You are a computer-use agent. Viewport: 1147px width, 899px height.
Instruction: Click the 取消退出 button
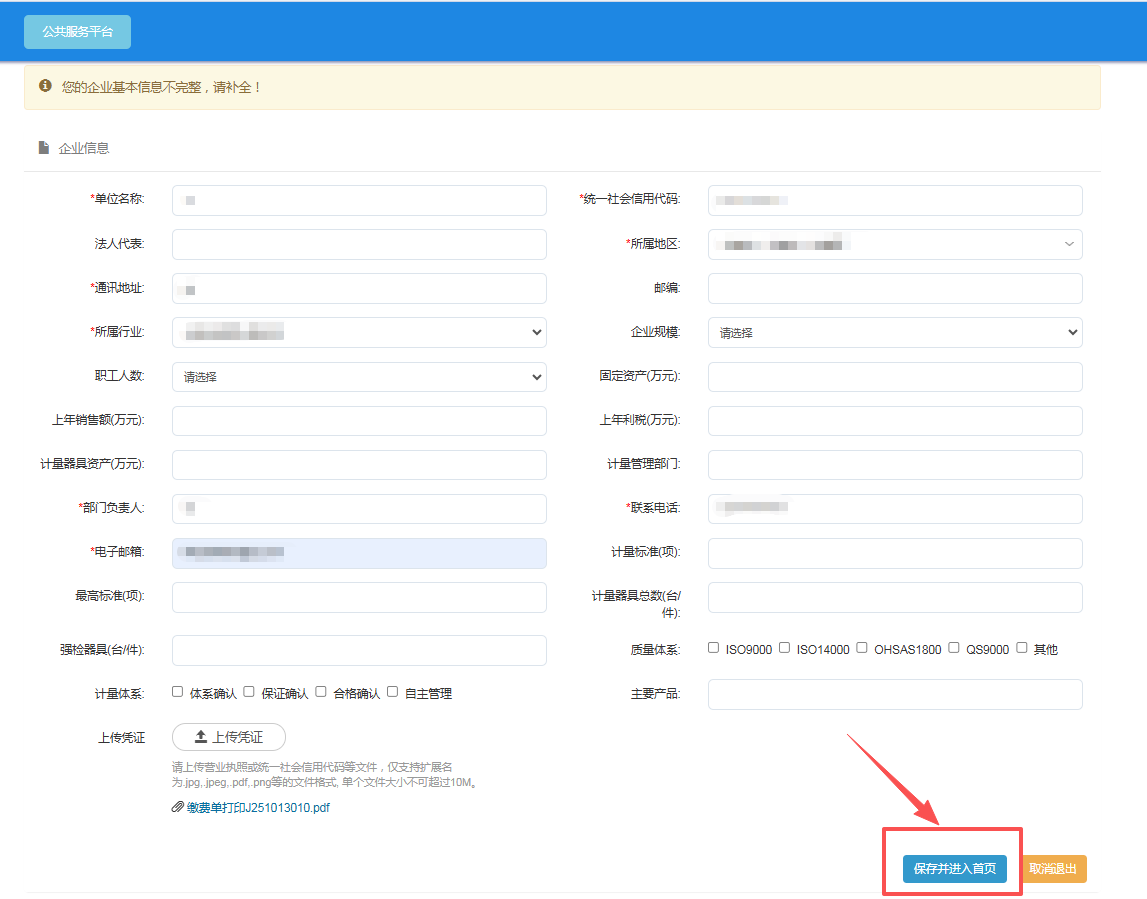[x=1054, y=869]
